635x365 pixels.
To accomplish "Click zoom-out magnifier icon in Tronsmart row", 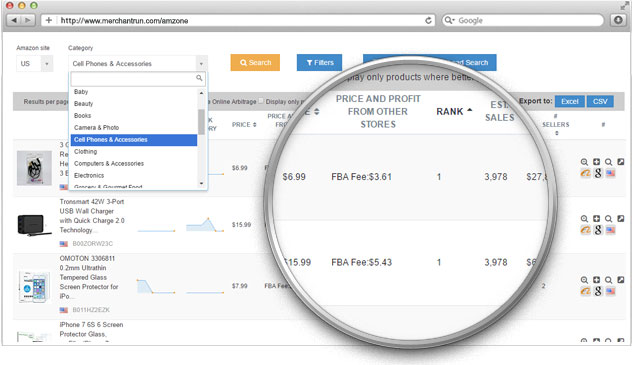I will (x=584, y=218).
